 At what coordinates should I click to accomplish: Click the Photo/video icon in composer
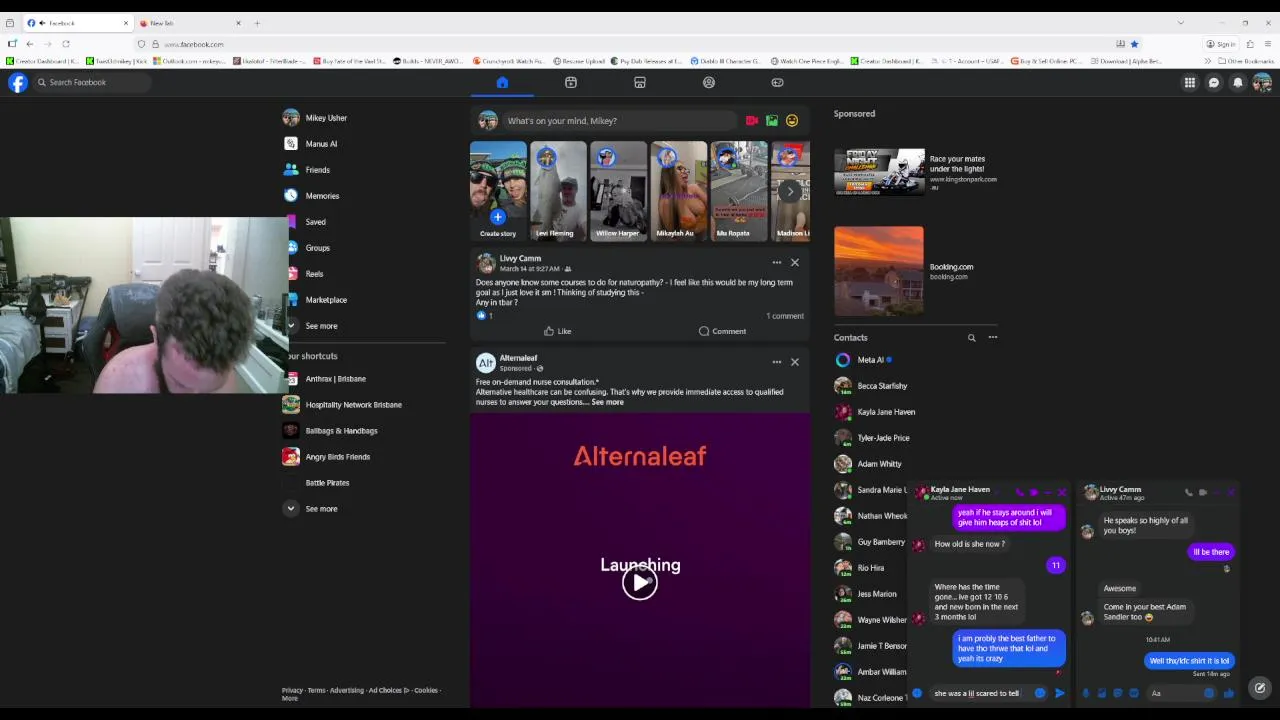pos(772,121)
